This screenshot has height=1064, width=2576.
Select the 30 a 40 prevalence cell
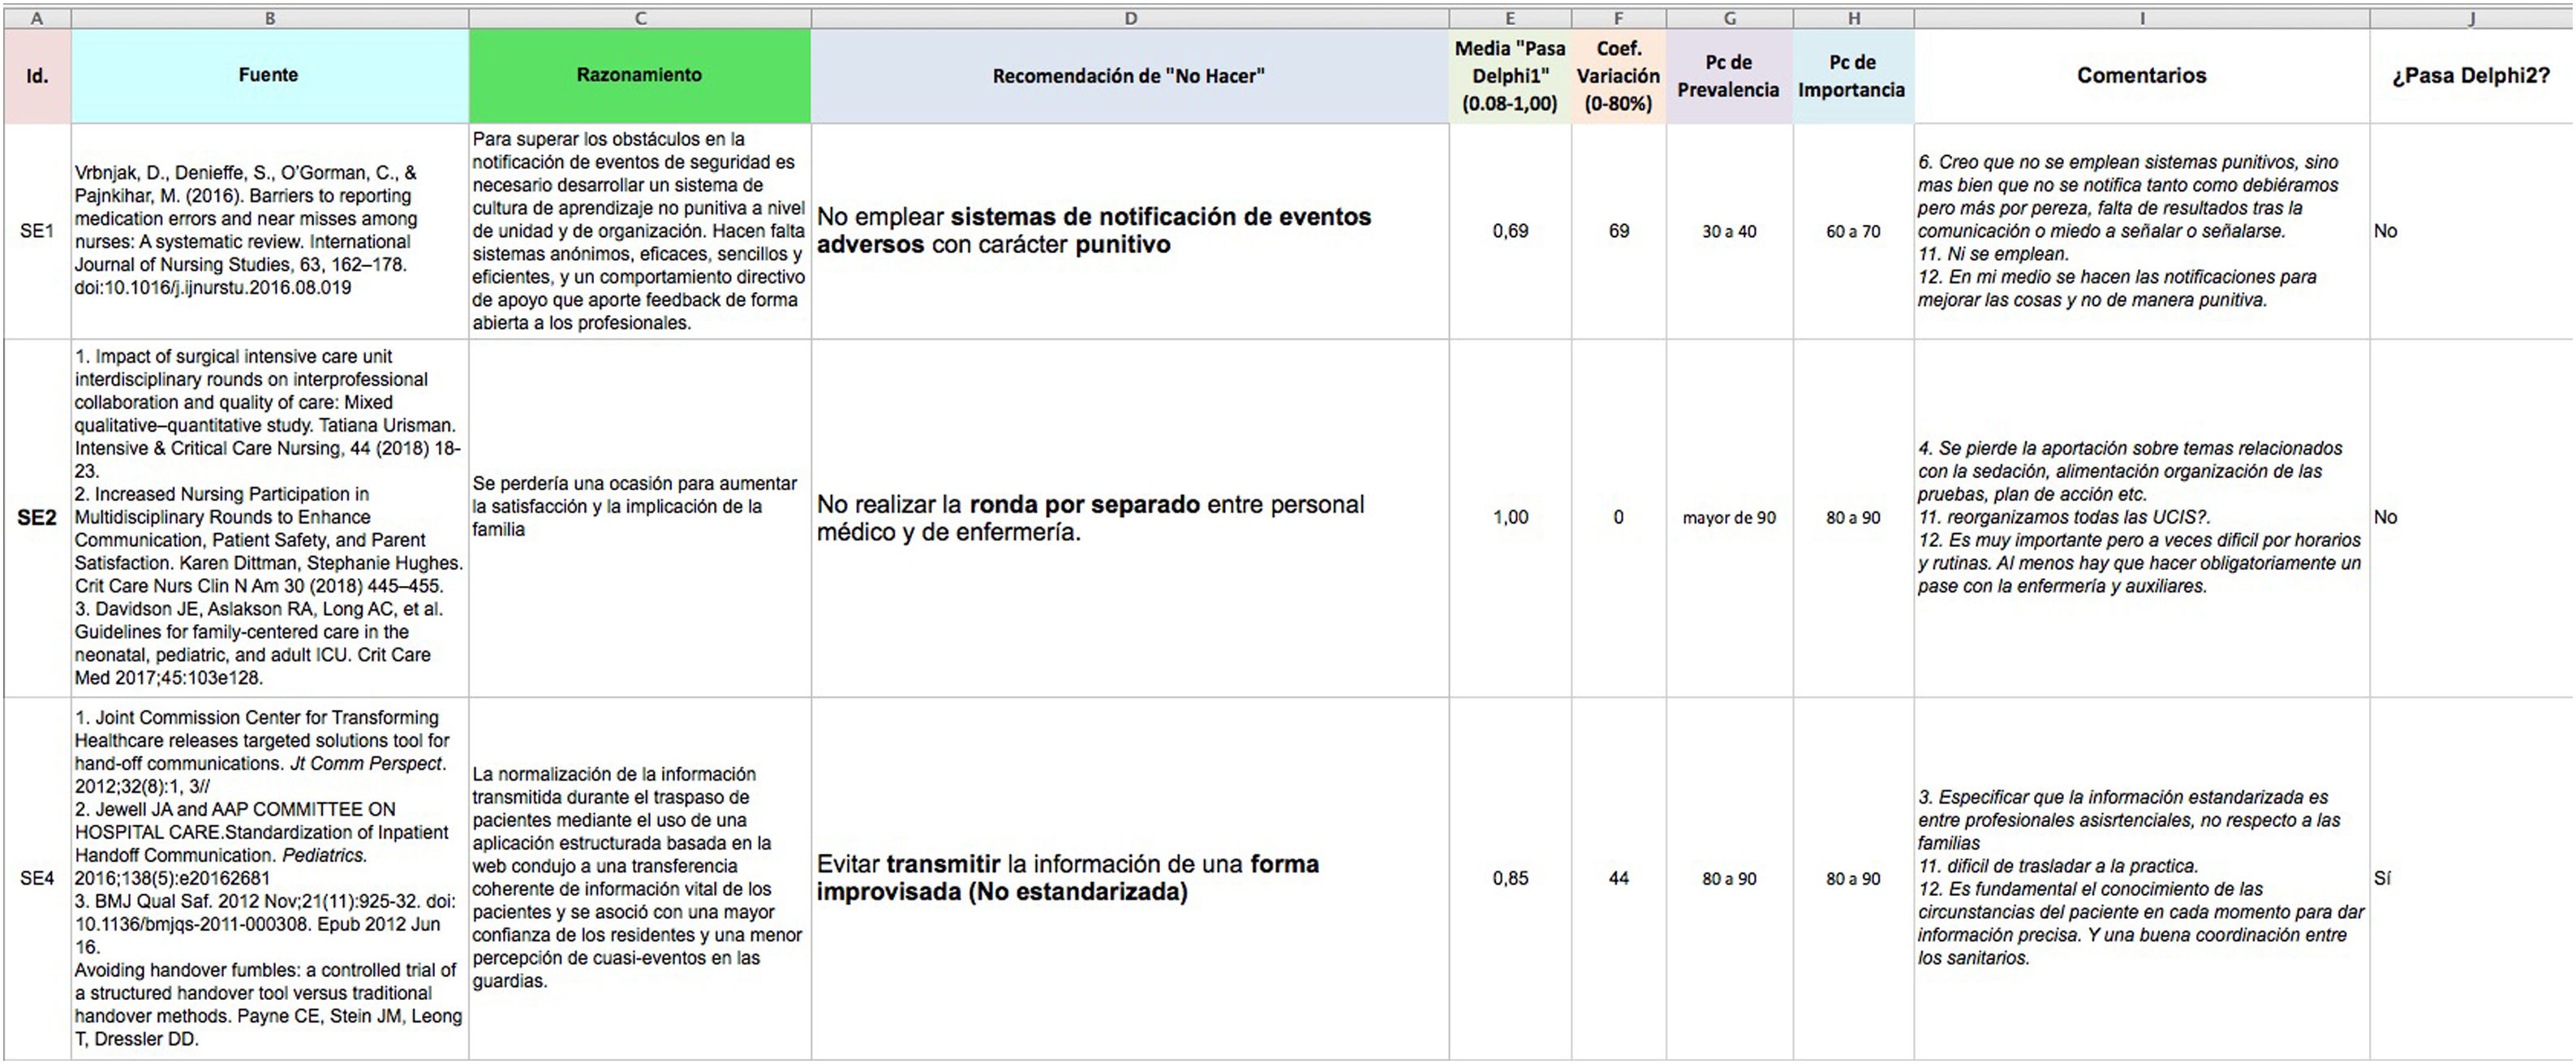[1729, 231]
